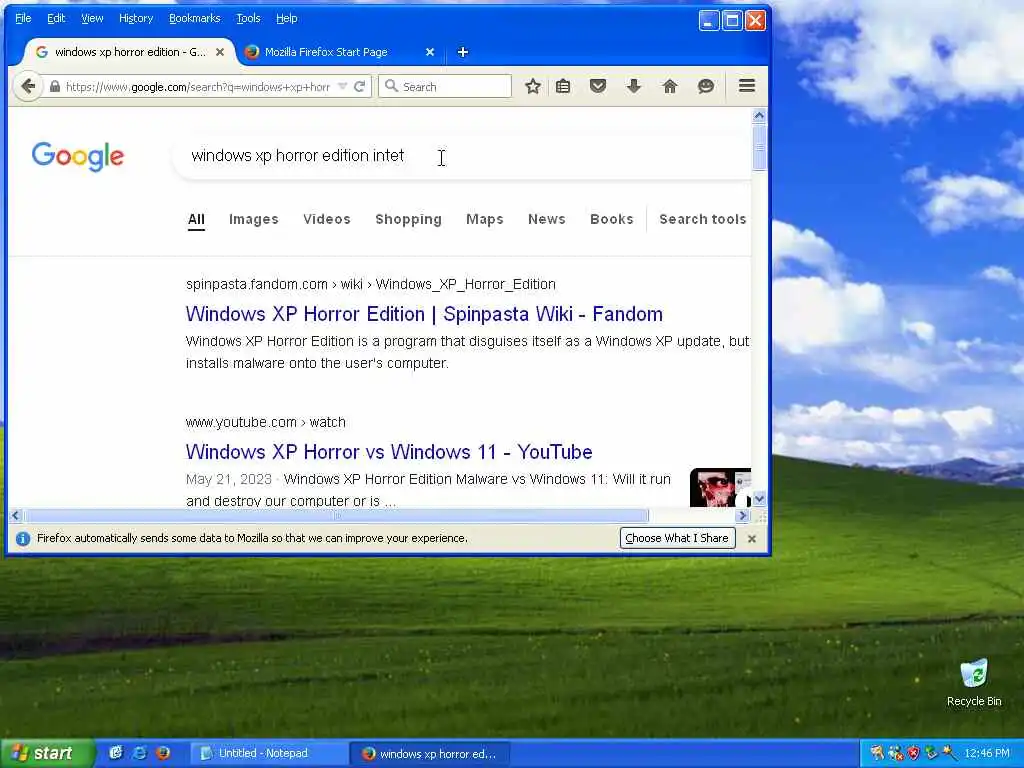Click the address bar URL field
Image resolution: width=1024 pixels, height=768 pixels.
[x=197, y=86]
